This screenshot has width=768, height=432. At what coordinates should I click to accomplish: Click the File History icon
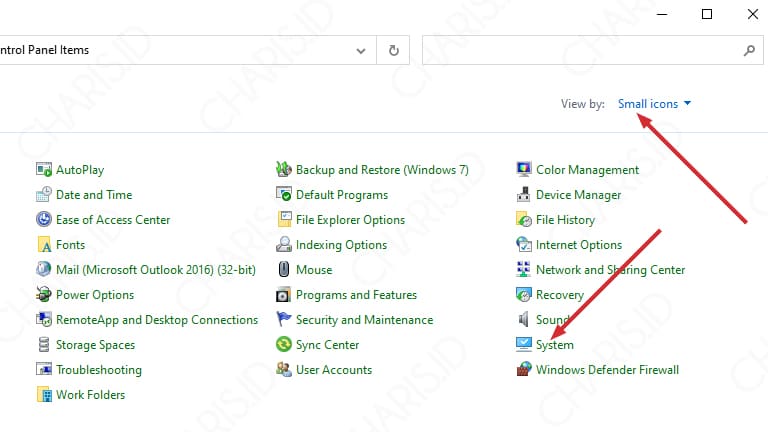coord(524,220)
